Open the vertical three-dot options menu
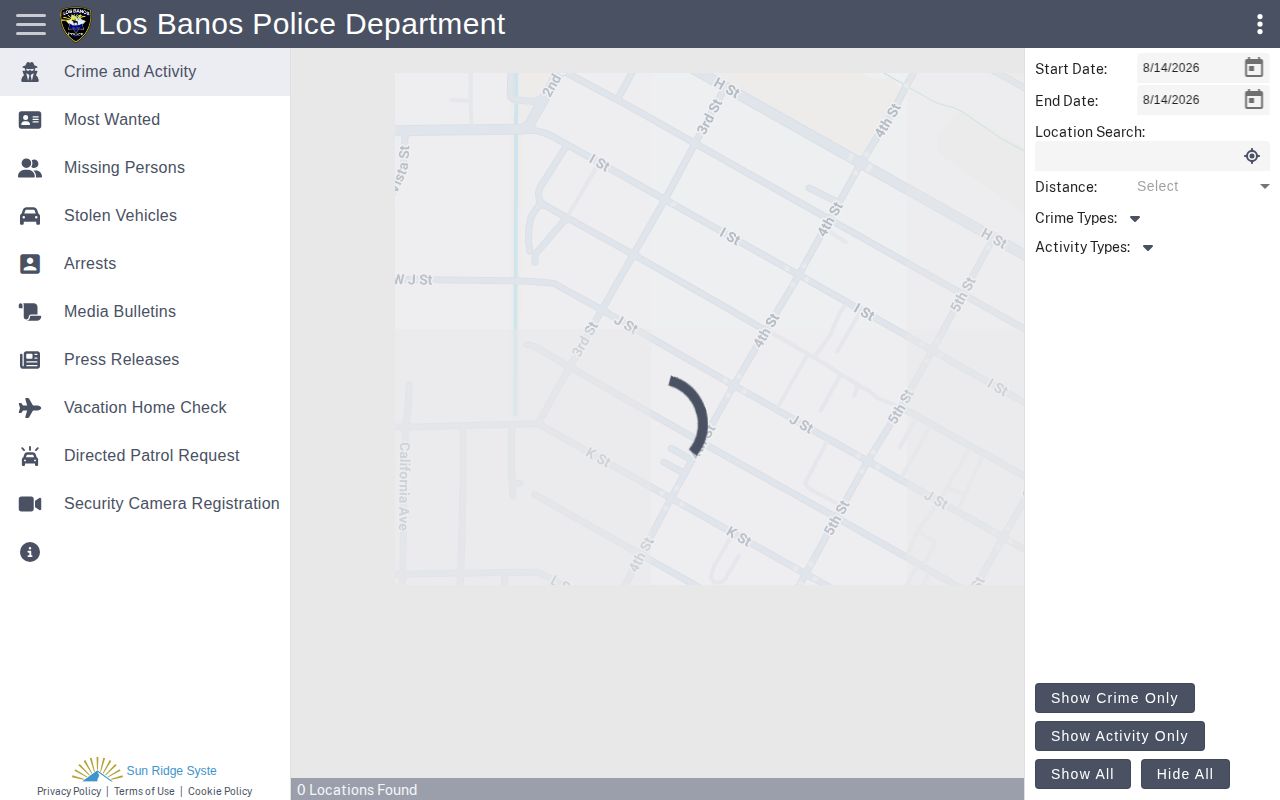 tap(1260, 24)
